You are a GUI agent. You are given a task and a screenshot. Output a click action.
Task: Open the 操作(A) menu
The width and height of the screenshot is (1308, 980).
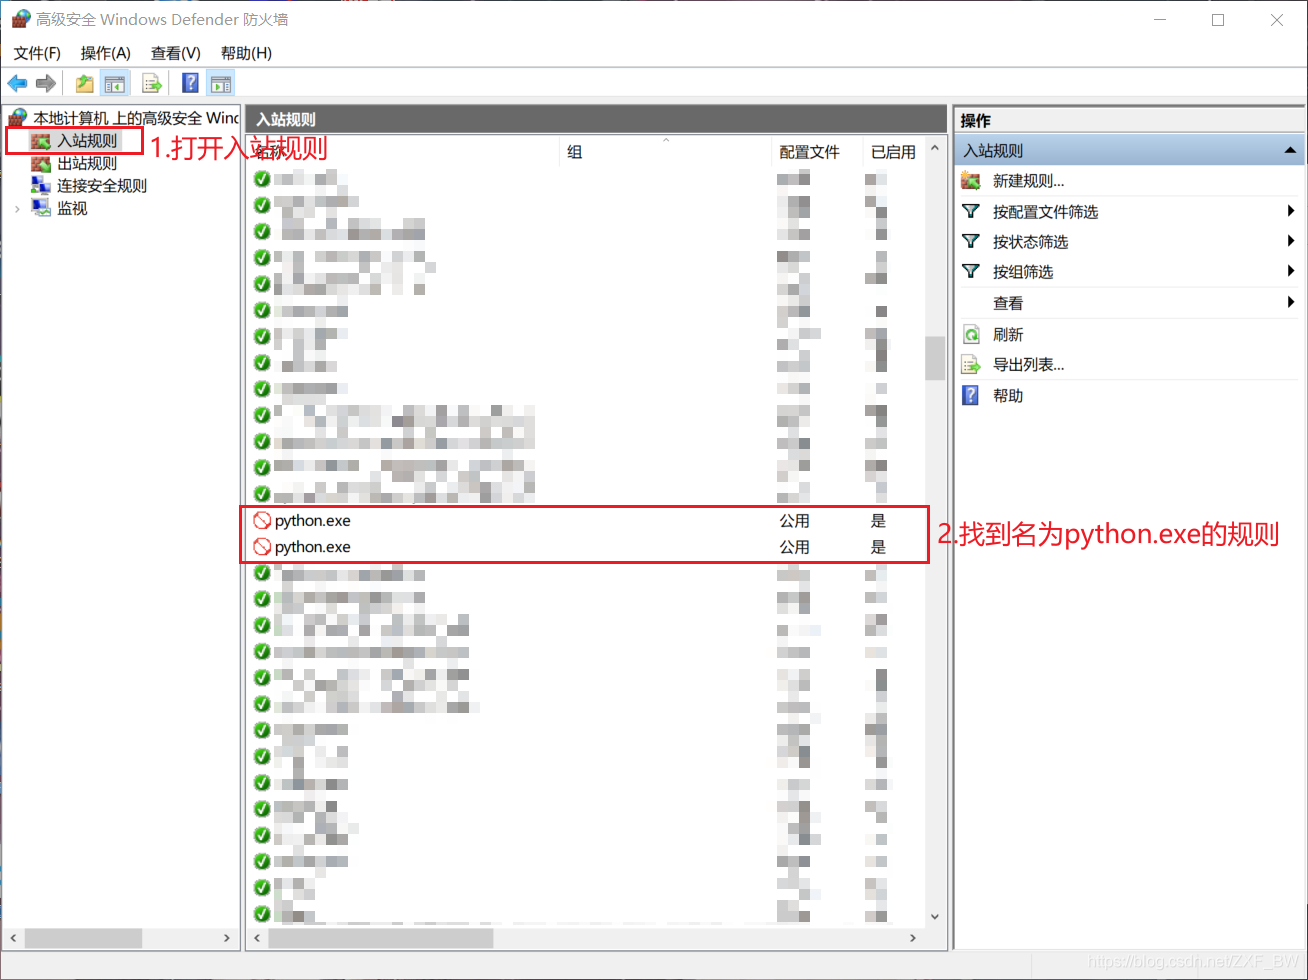tap(106, 53)
